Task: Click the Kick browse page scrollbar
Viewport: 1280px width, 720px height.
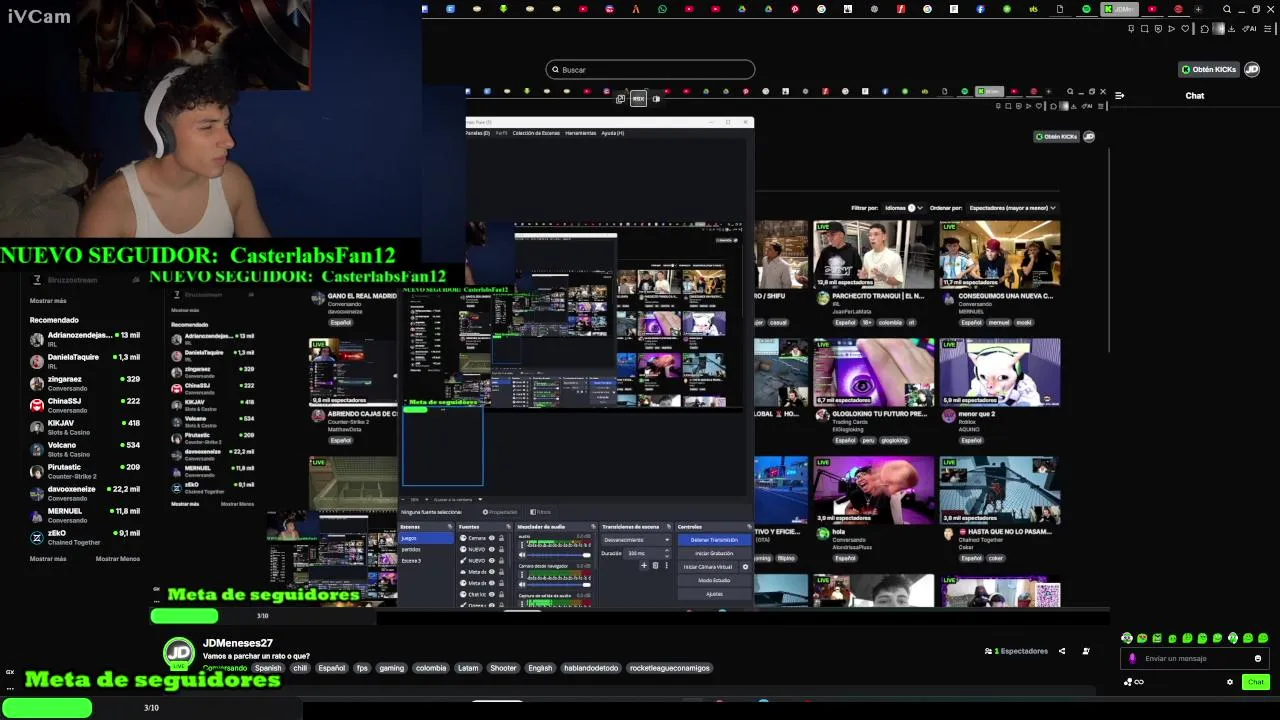Action: (1107, 250)
